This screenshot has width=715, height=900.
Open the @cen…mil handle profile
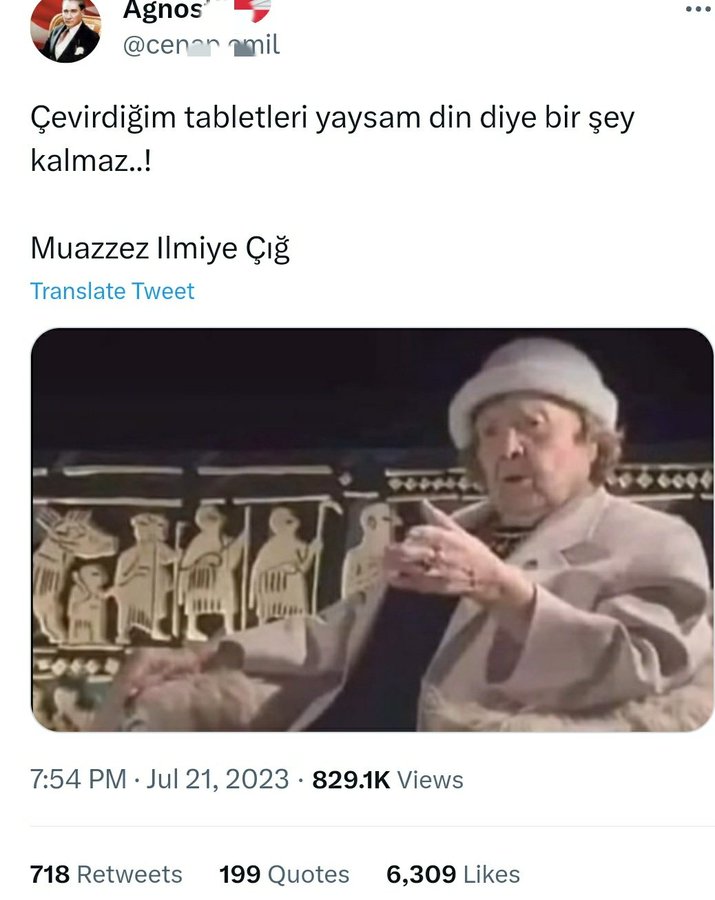(201, 45)
